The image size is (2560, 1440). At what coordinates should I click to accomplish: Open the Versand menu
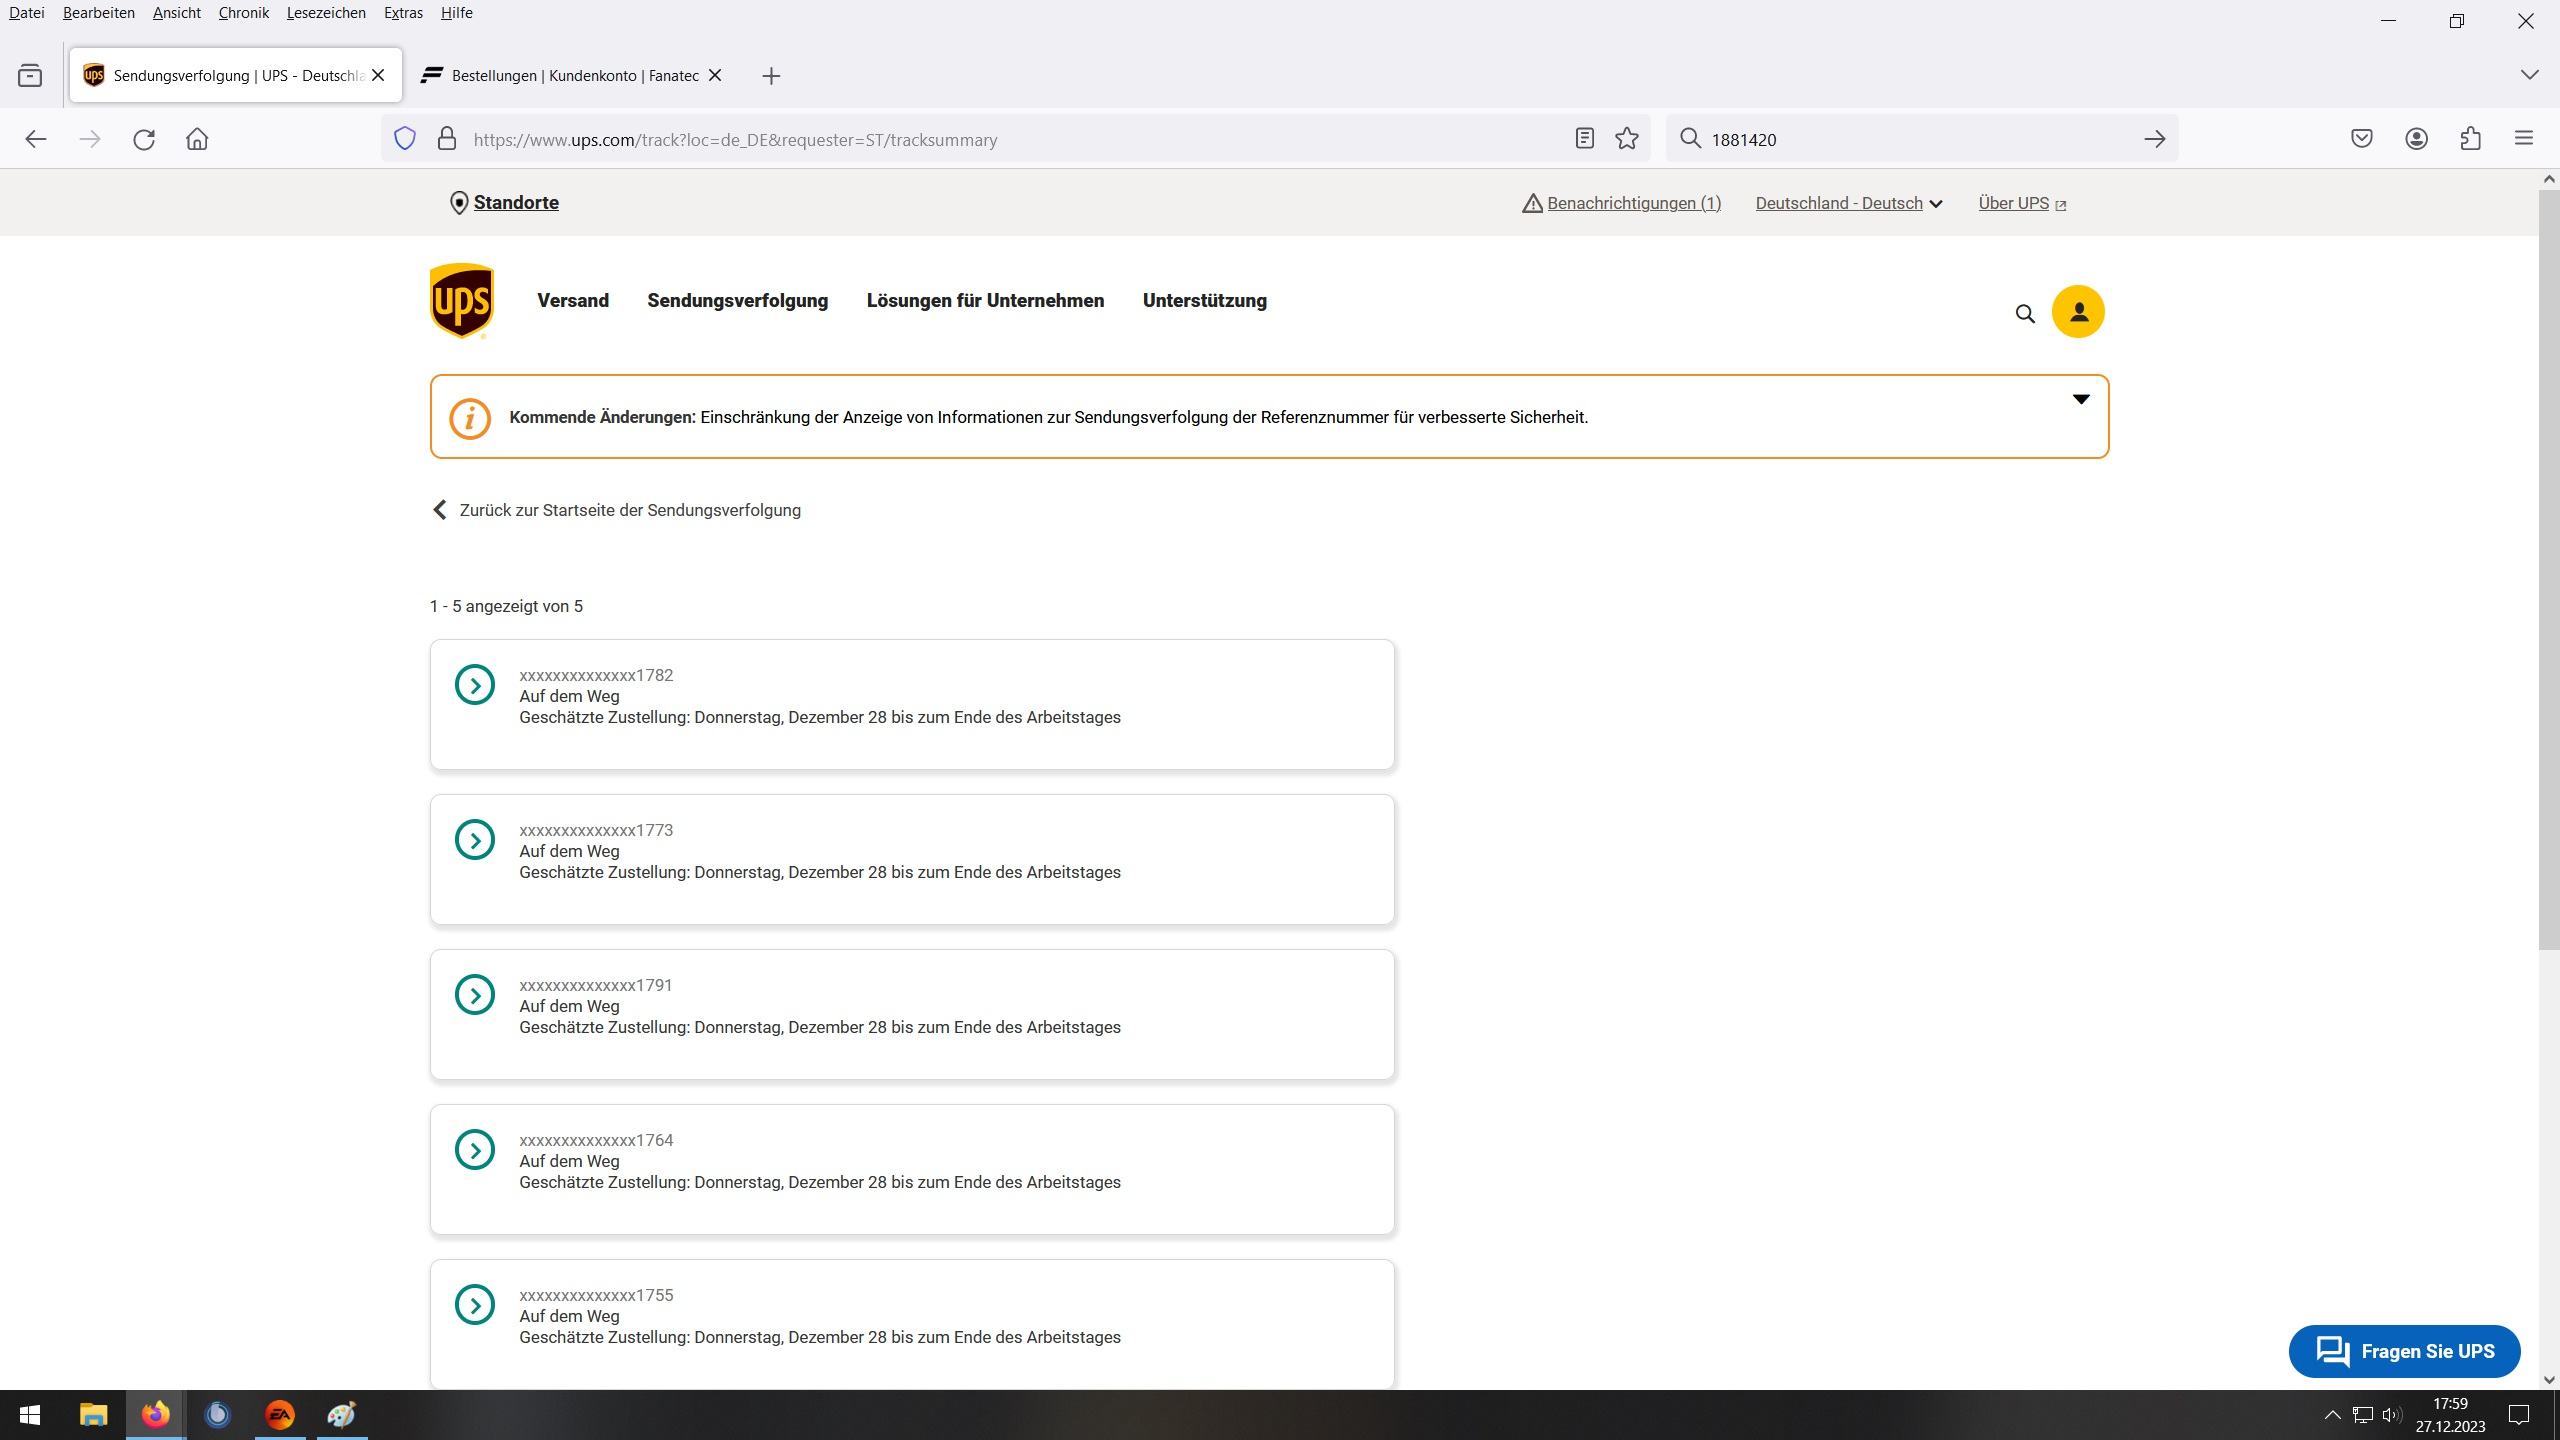pos(573,301)
